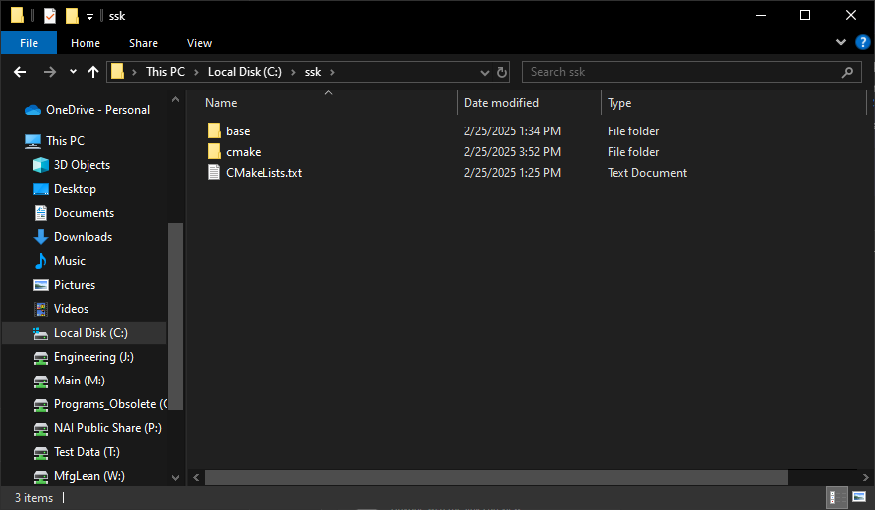The height and width of the screenshot is (510, 875).
Task: Select the base folder
Action: 238,131
